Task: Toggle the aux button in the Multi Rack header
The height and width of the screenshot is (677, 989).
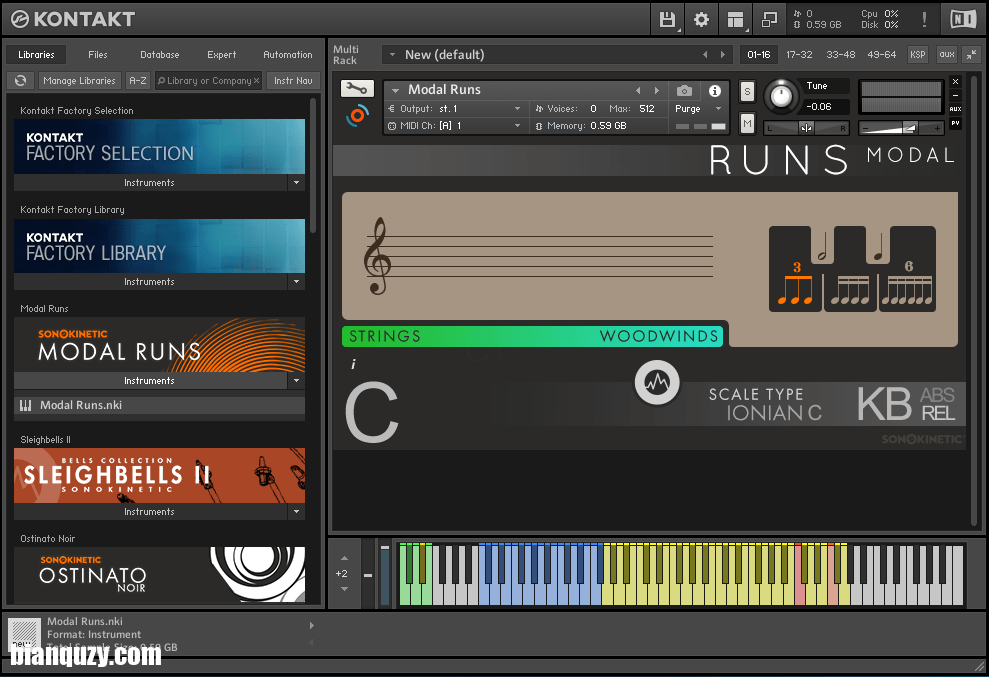Action: click(x=947, y=55)
